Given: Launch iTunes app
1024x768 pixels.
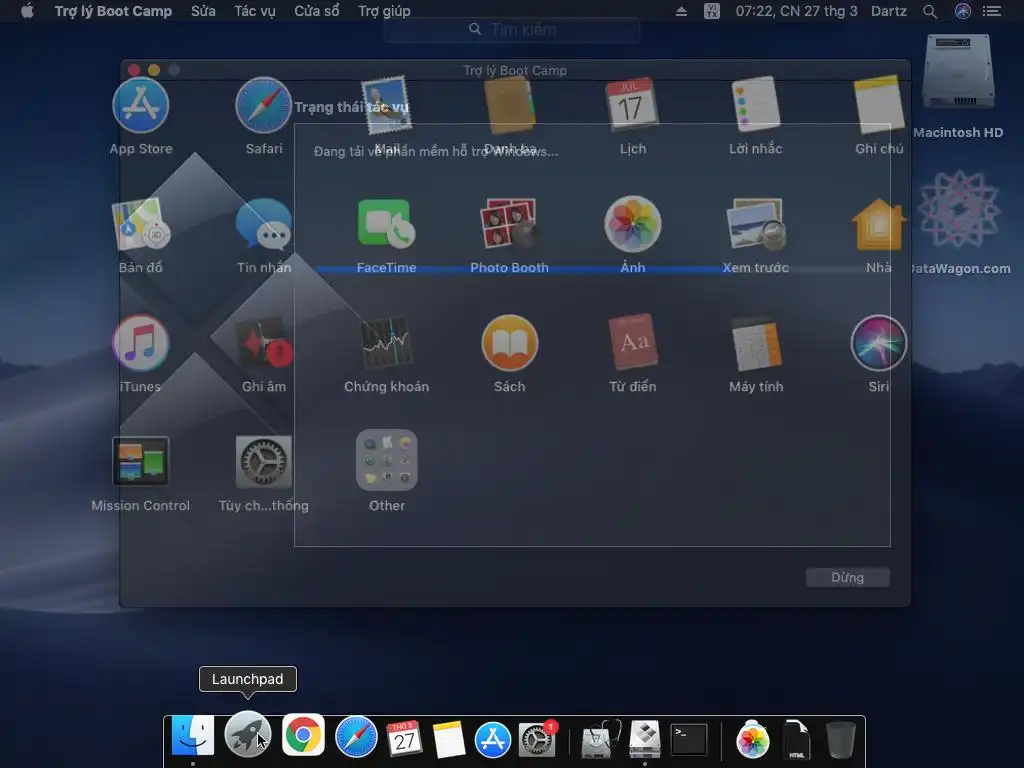Looking at the screenshot, I should point(140,343).
